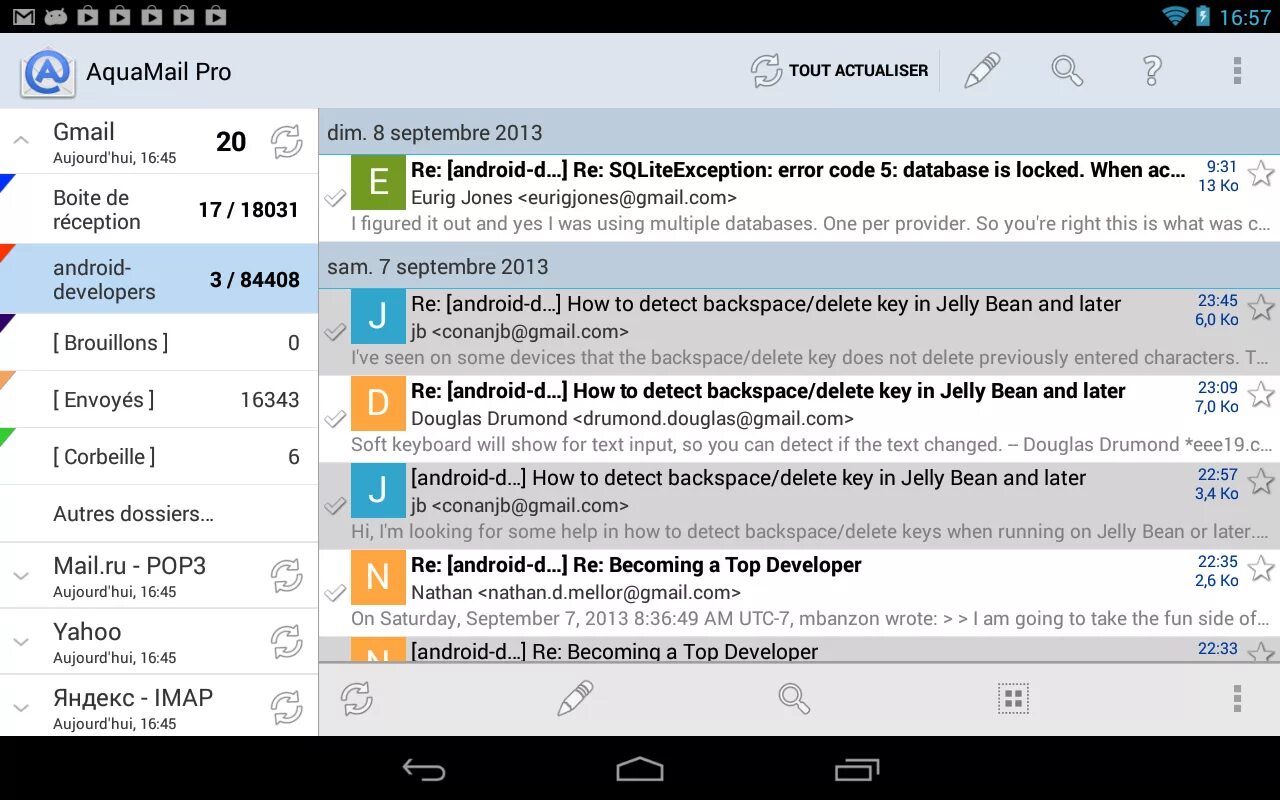Open Douglas Drumond's backspace/delete key reply
Image resolution: width=1280 pixels, height=800 pixels.
[799, 419]
